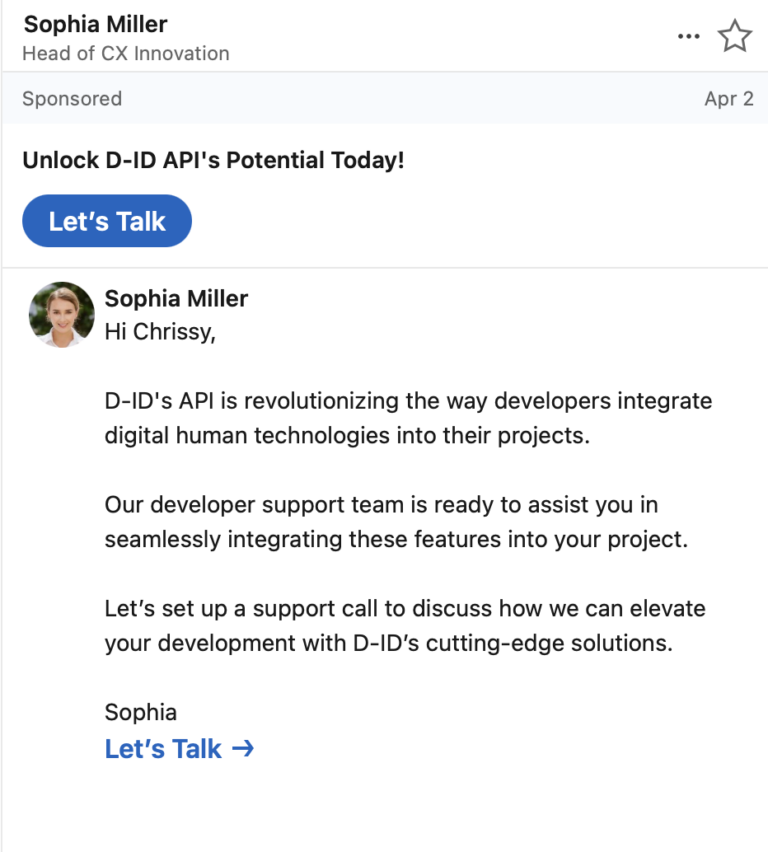This screenshot has width=768, height=852.
Task: Open the Let's Talk arrow link
Action: (x=179, y=749)
